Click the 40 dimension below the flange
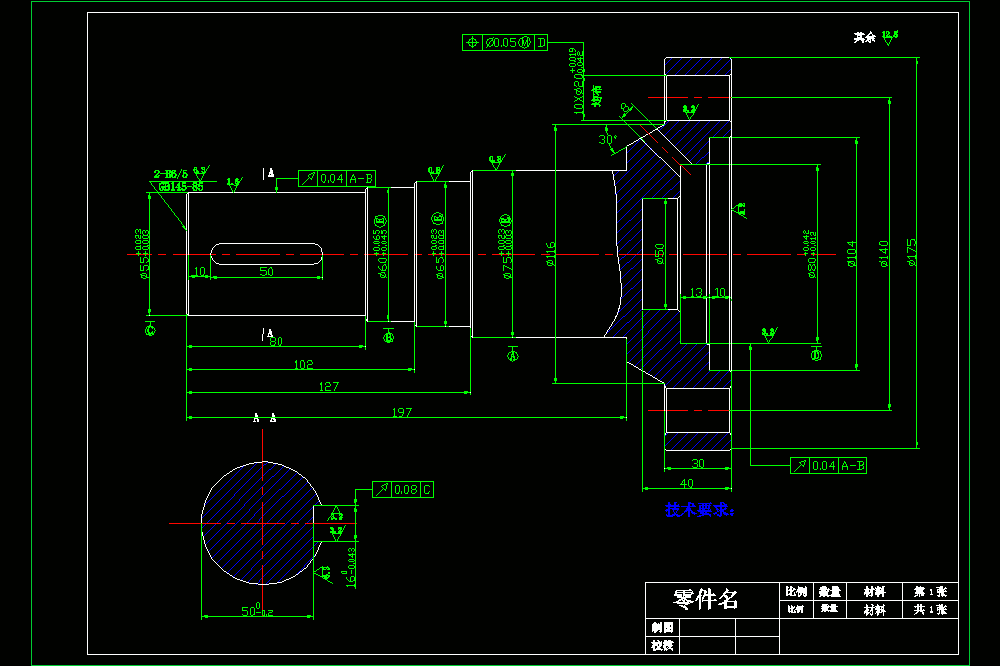Screen dimensions: 1000x666 (687, 483)
